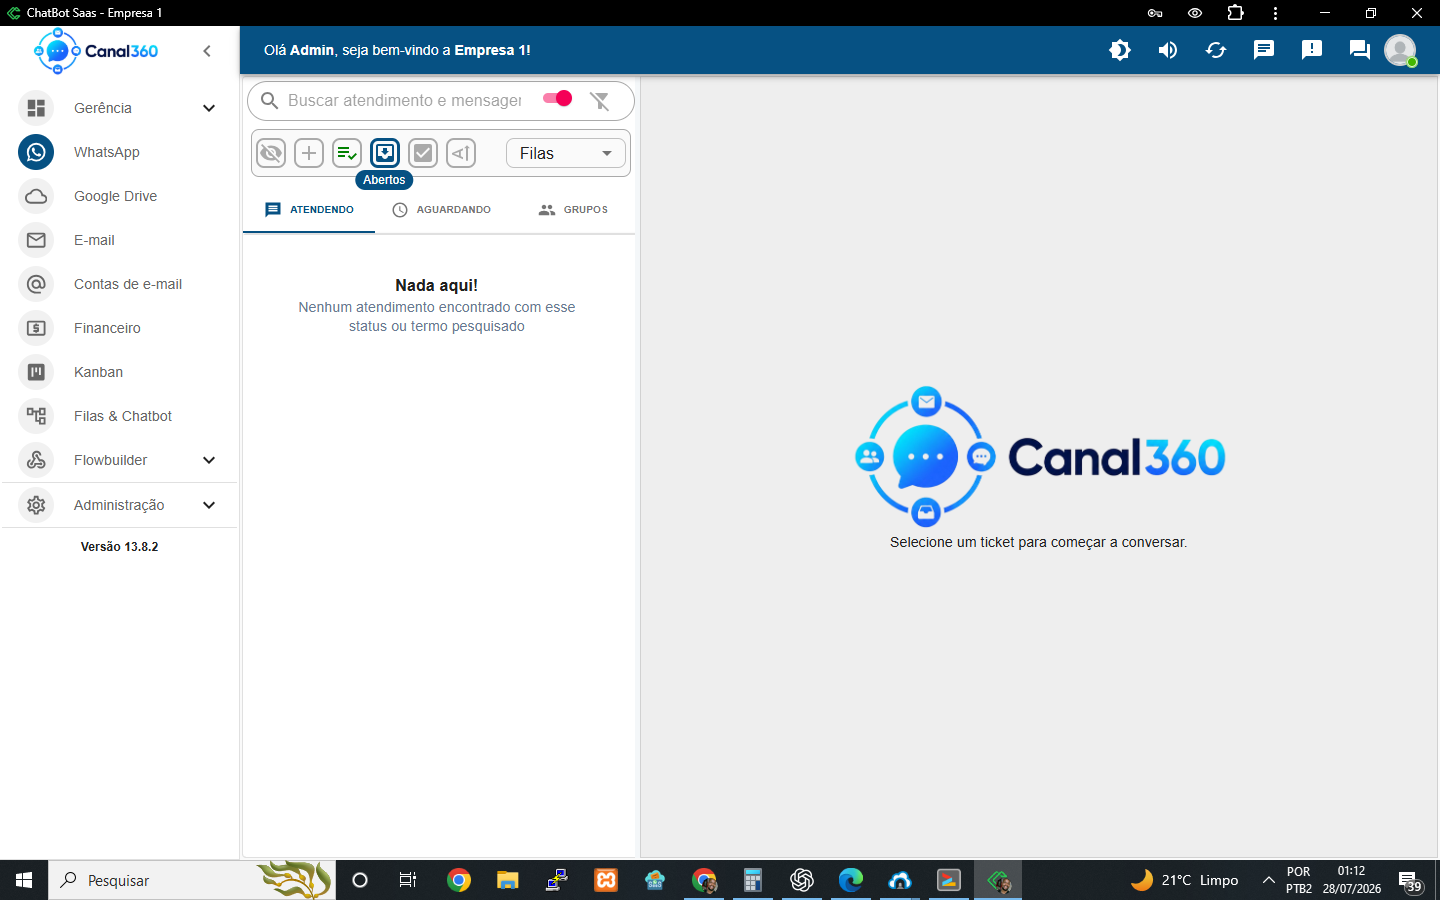Click the Flowbuilder menu label
Screen dimensions: 1440x900
coord(110,460)
